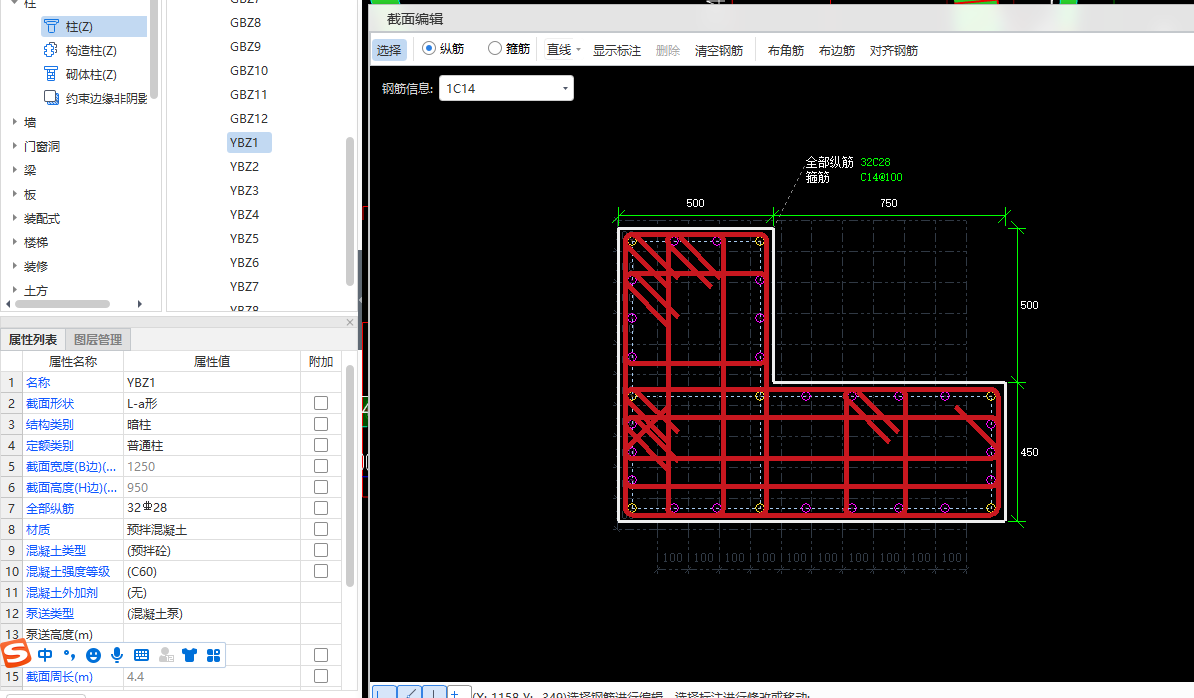The height and width of the screenshot is (698, 1194).
Task: Click the 全部纵筋 property value cell
Action: (x=212, y=508)
